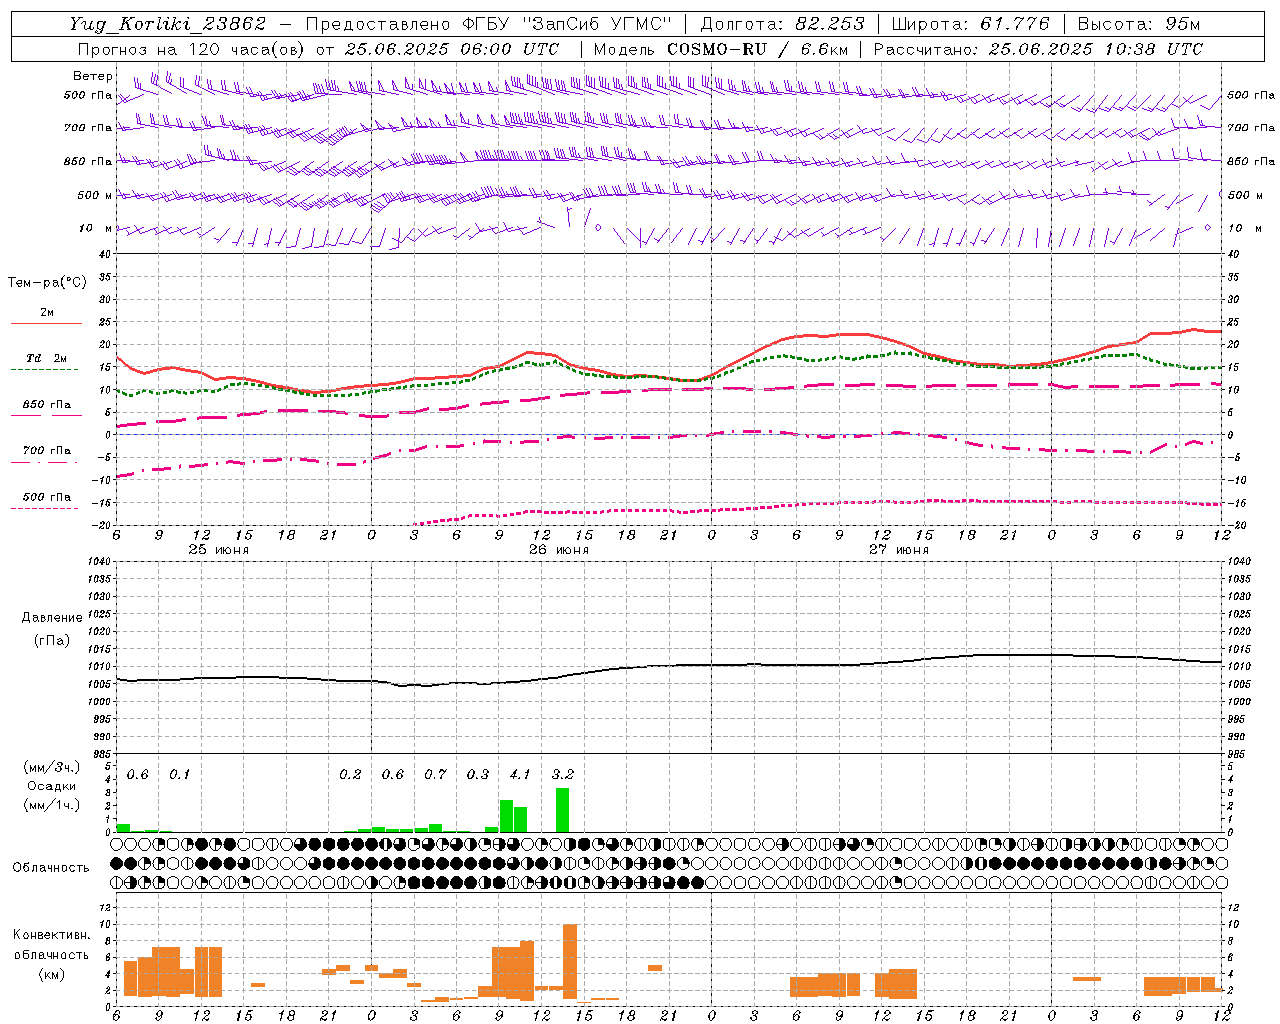Image resolution: width=1280 pixels, height=1024 pixels.
Task: Click the Тем-ра(°C) axis title
Action: pos(47,283)
